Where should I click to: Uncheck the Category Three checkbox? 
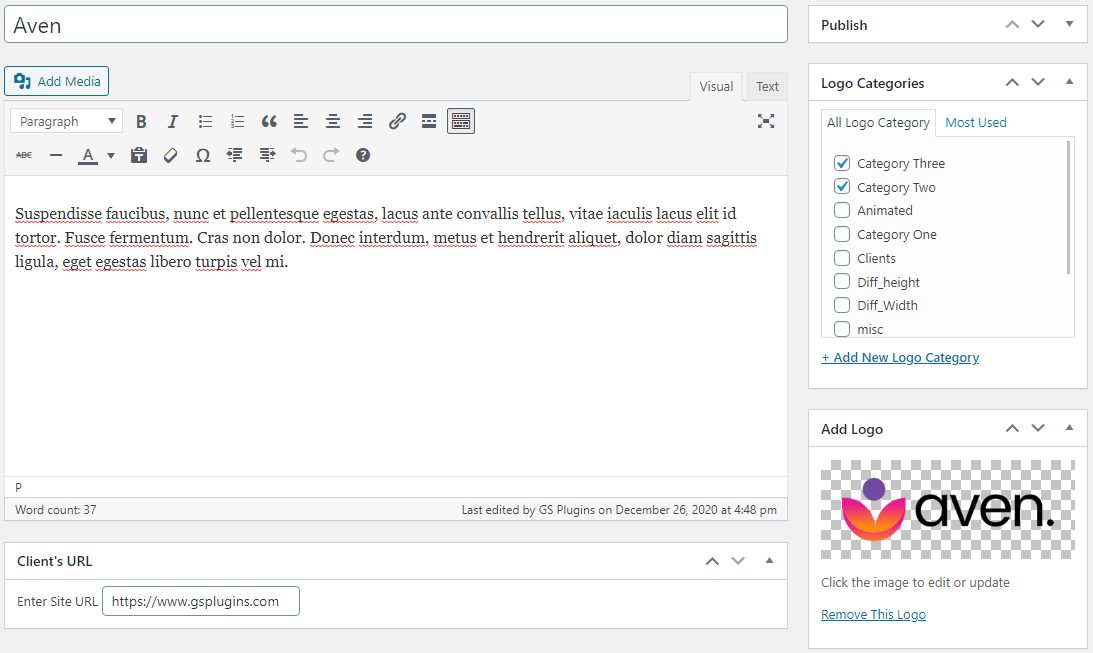point(842,163)
